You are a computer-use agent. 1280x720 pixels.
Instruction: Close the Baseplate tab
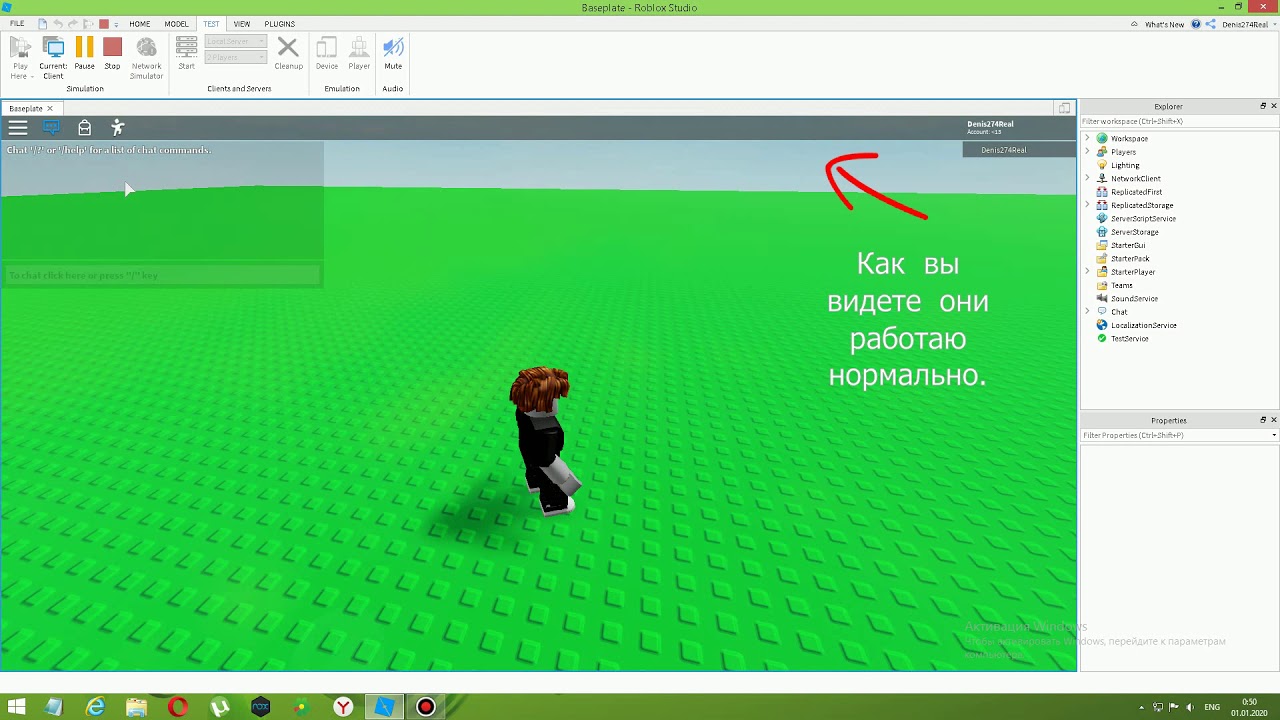(x=49, y=108)
